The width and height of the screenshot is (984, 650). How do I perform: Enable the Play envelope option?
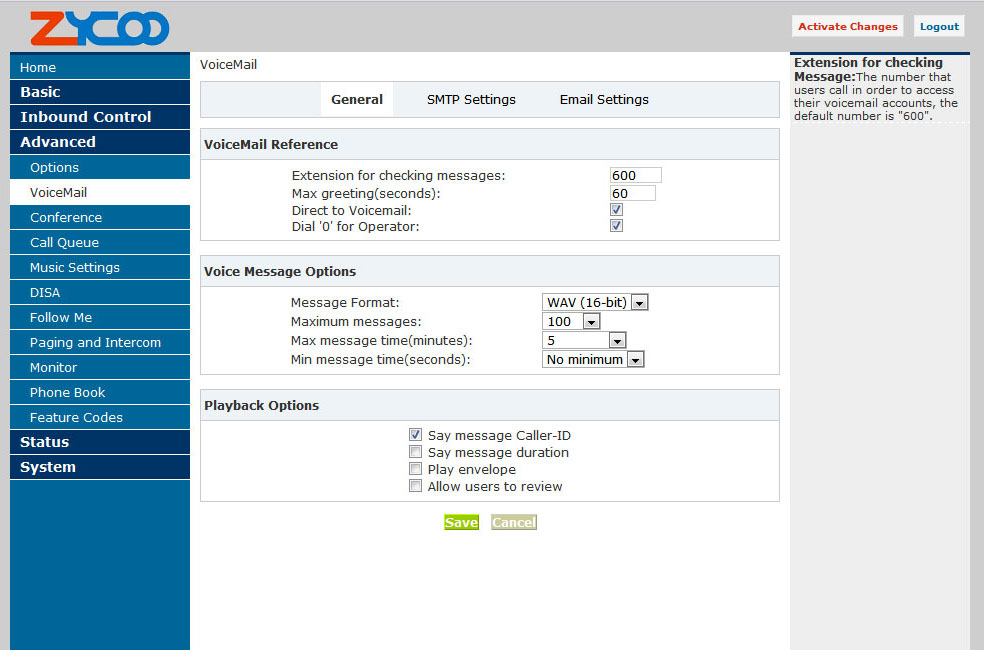pyautogui.click(x=416, y=470)
